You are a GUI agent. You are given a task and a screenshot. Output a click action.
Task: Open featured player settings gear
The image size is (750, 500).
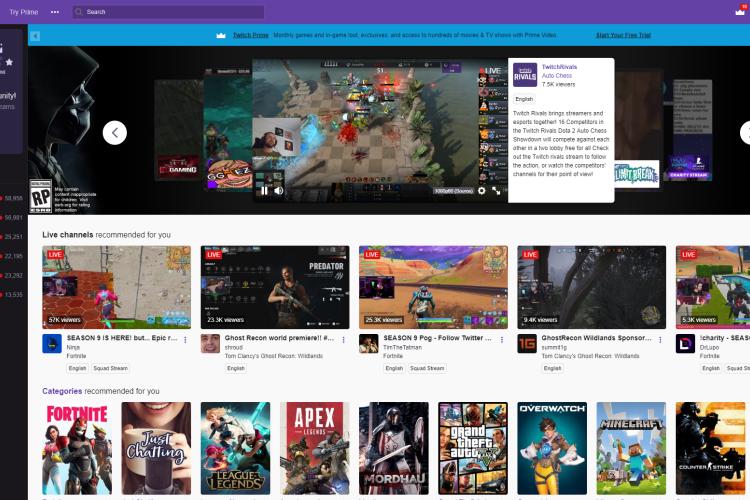click(x=482, y=190)
